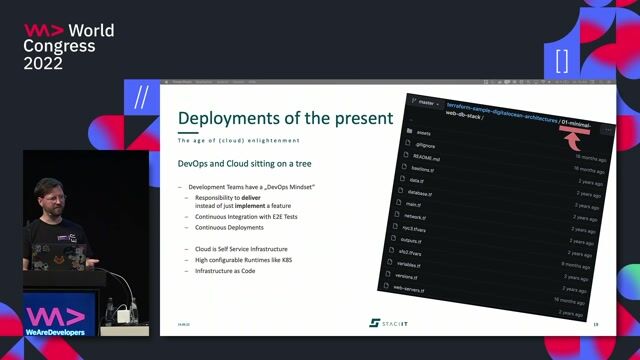Open the versions.tf file name
This screenshot has width=640, height=360.
(x=406, y=276)
